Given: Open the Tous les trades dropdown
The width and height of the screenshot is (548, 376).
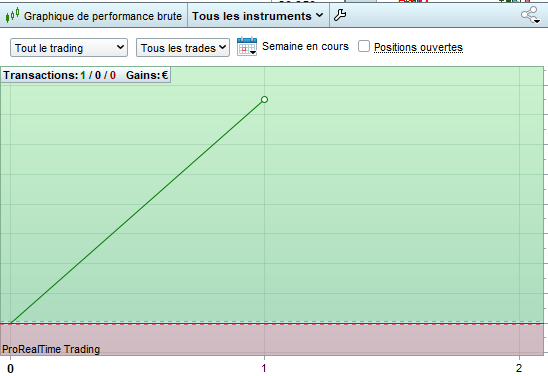Looking at the screenshot, I should pyautogui.click(x=183, y=48).
